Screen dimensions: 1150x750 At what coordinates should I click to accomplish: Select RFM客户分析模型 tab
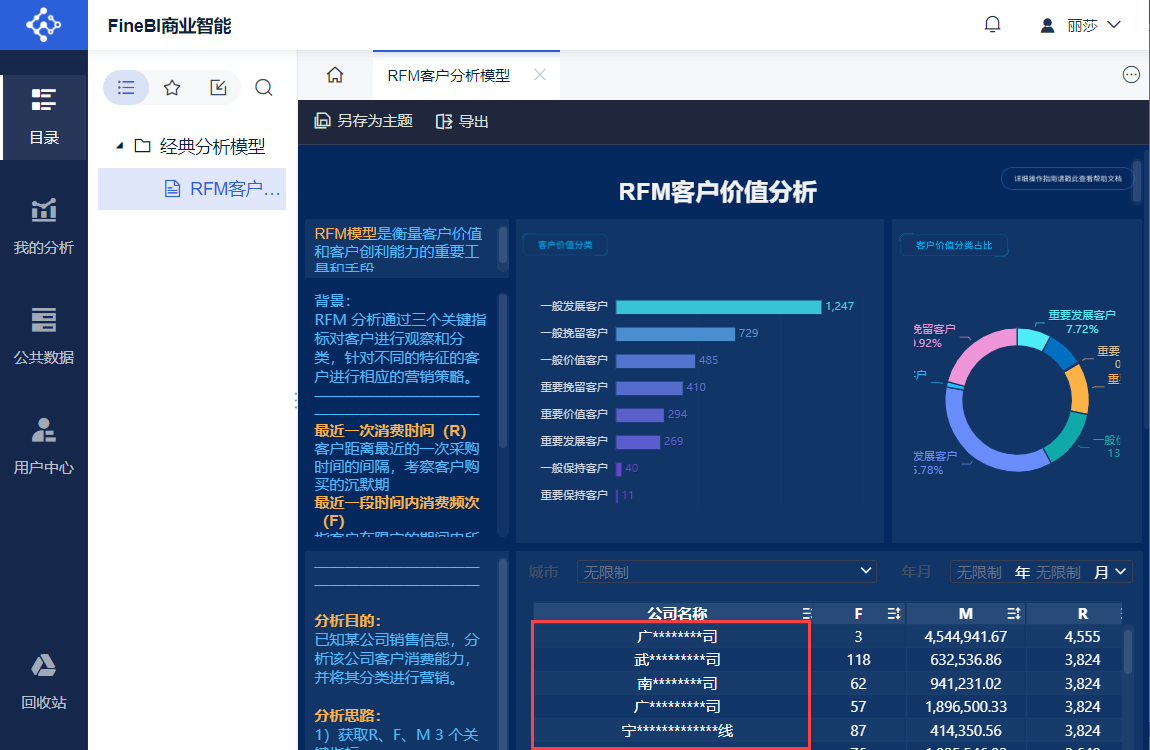(449, 76)
